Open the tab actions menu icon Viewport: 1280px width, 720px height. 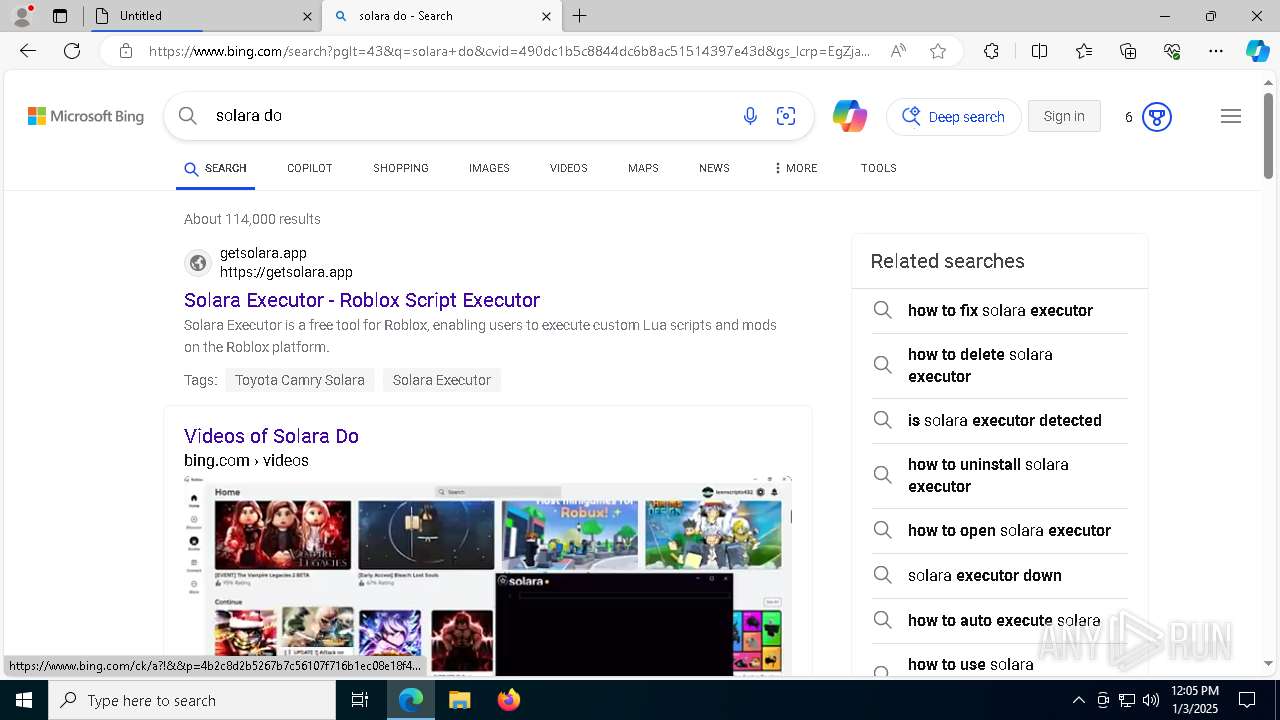coord(60,16)
